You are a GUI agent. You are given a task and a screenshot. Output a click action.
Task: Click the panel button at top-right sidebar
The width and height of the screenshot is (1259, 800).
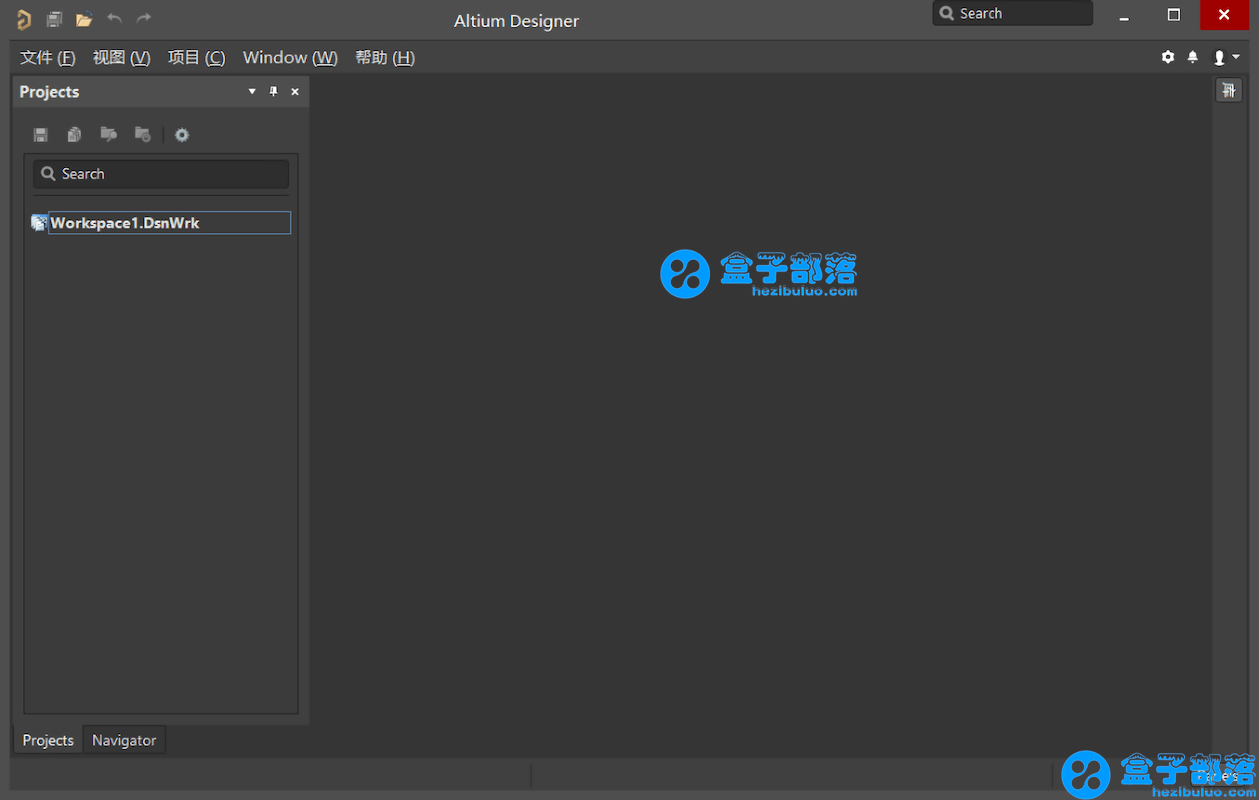(x=1228, y=90)
